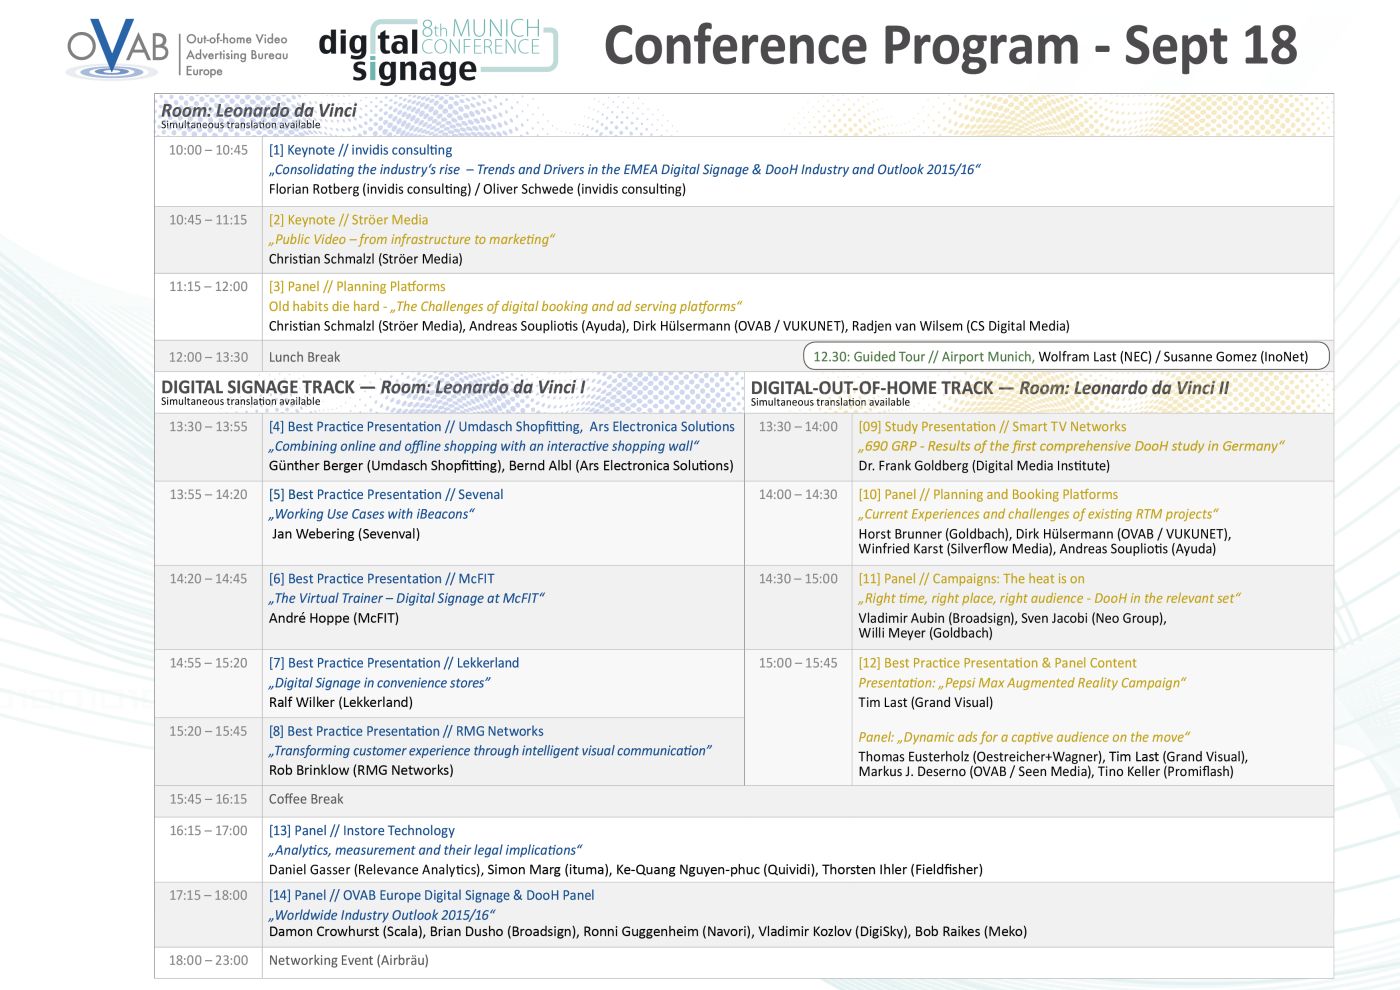The width and height of the screenshot is (1400, 990).
Task: Select 'Digital Signage in convenience stores' title
Action: click(379, 683)
